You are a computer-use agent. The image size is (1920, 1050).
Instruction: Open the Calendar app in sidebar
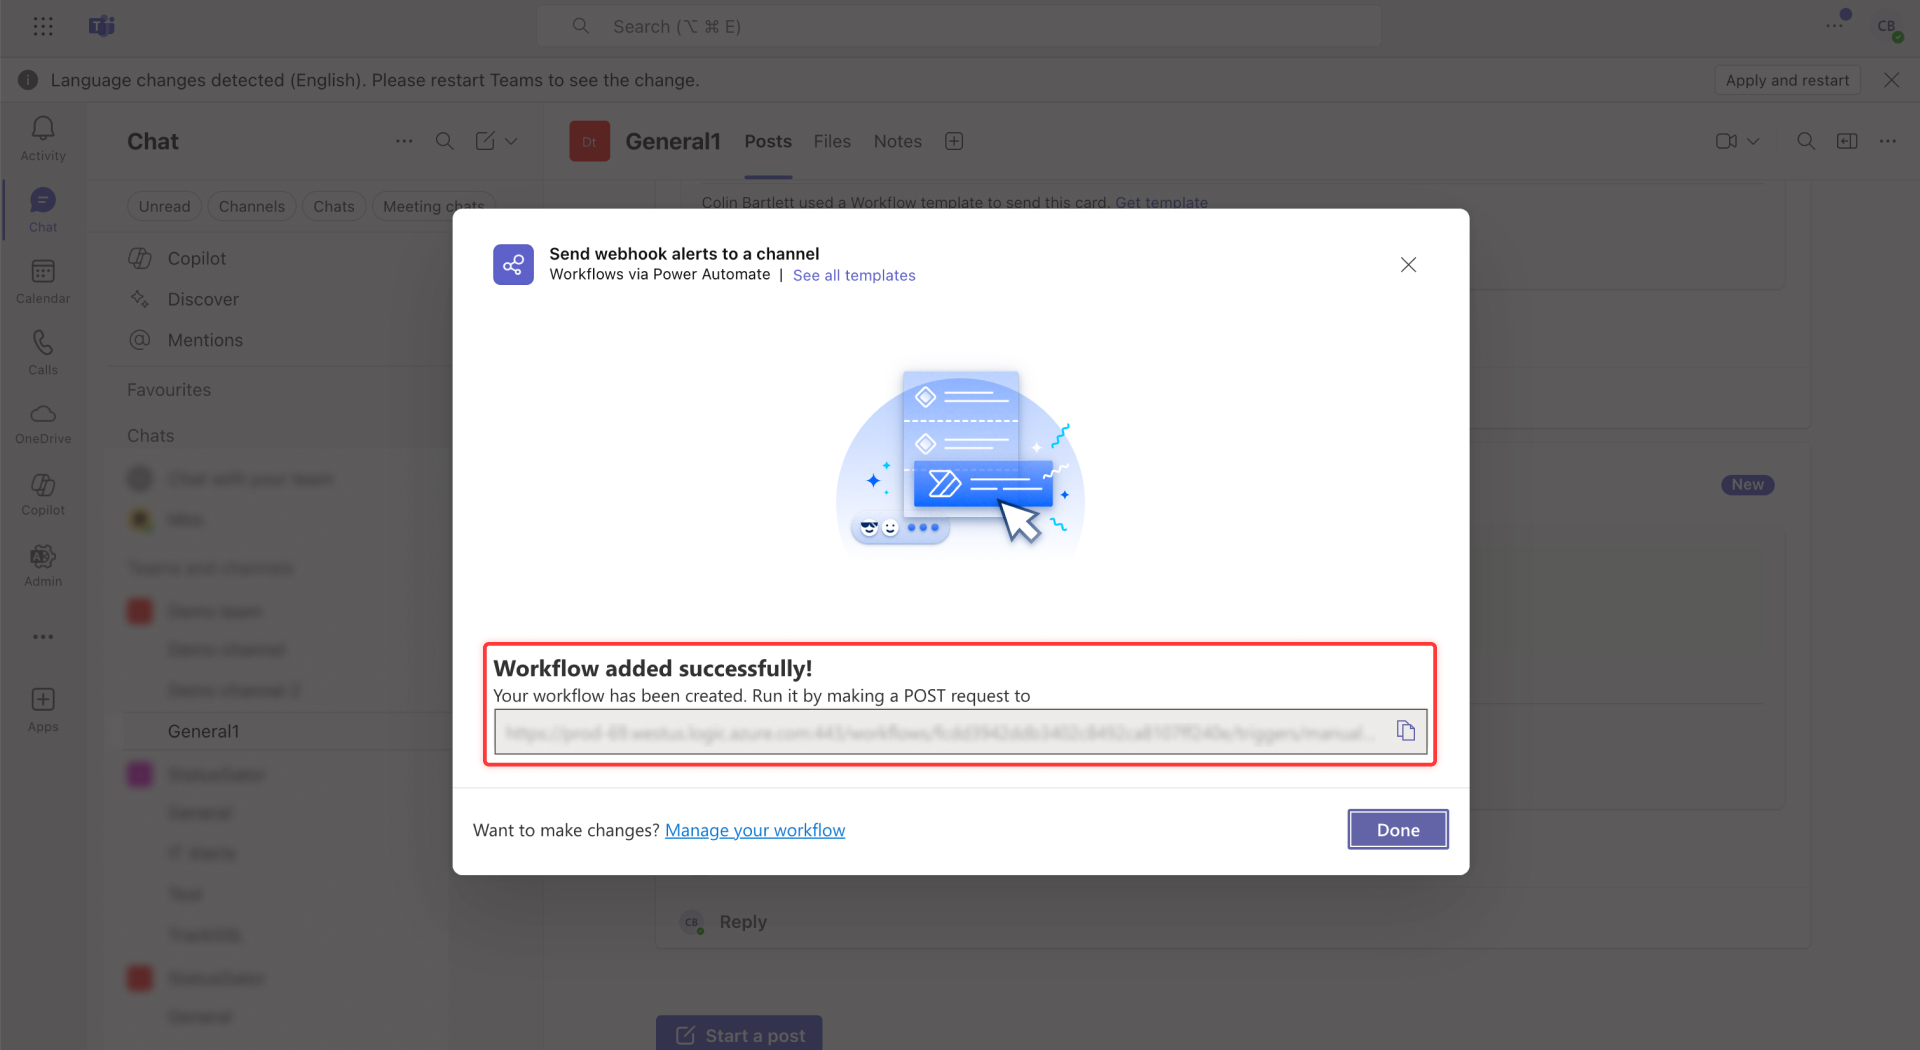43,282
